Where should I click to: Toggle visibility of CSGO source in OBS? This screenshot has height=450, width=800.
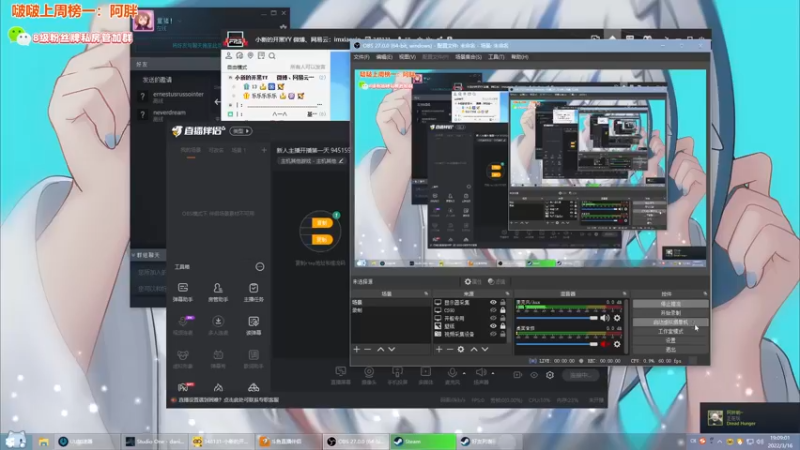(493, 310)
